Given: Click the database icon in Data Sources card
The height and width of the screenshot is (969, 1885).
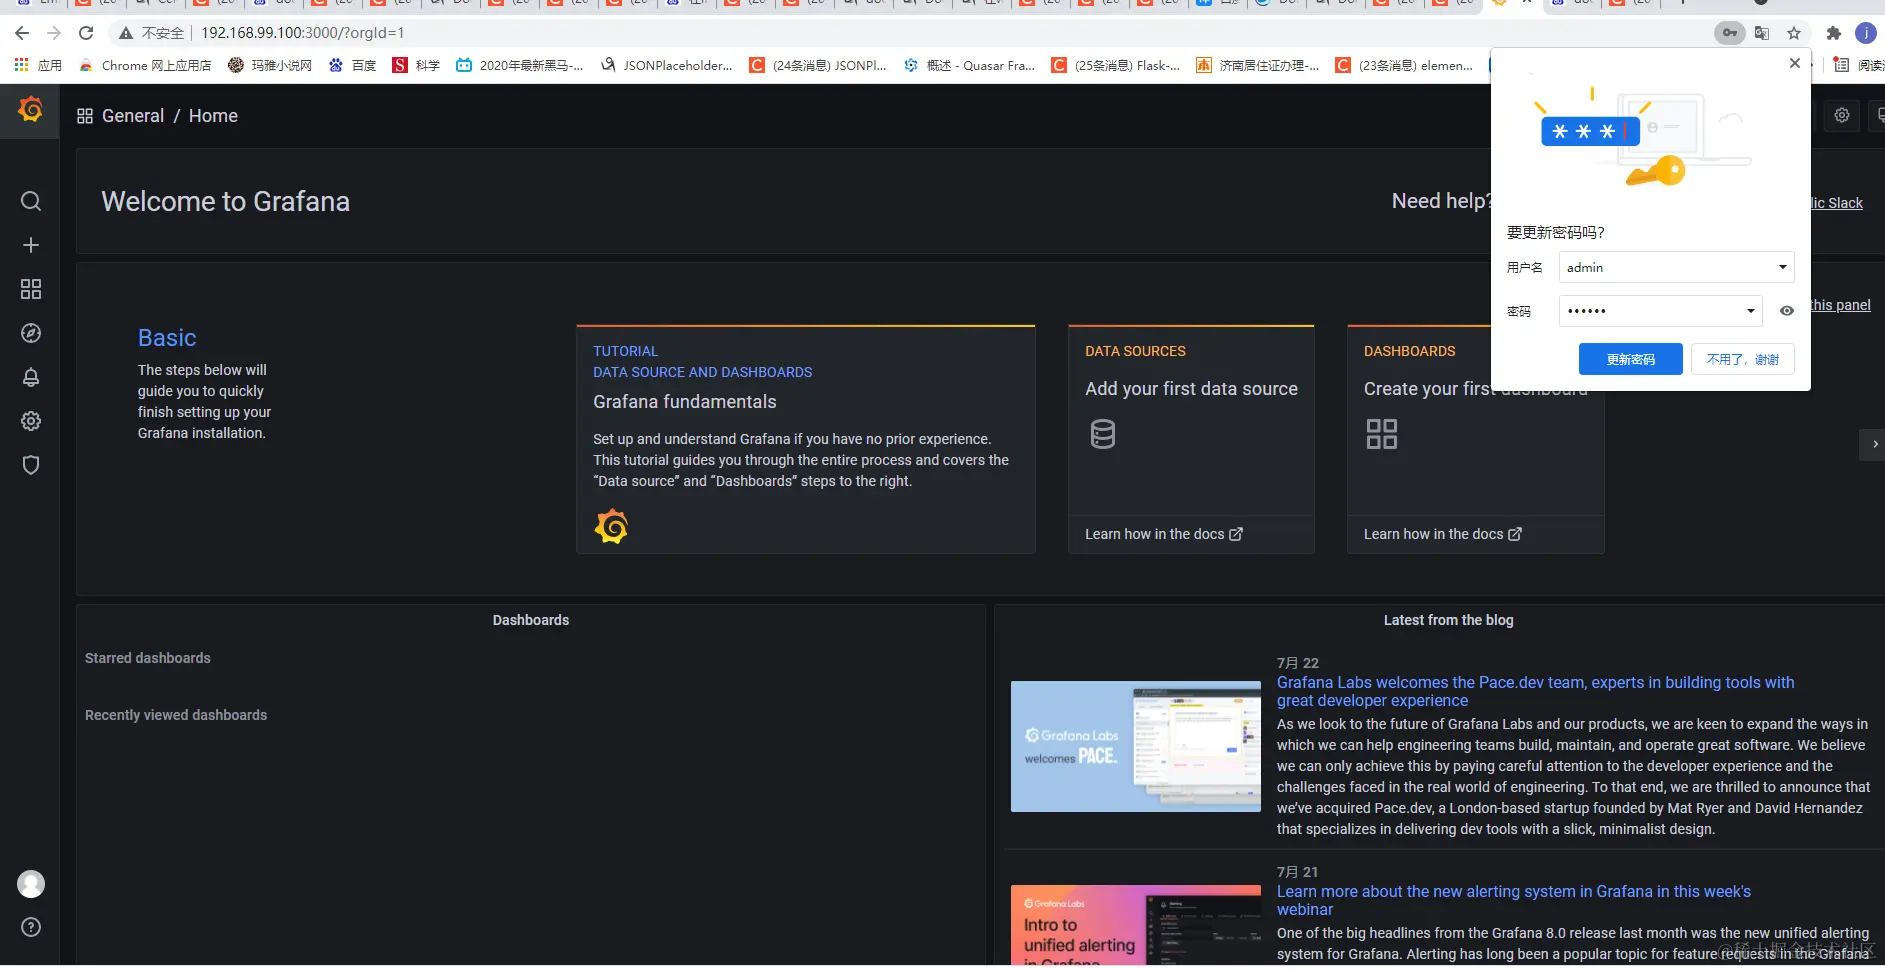Looking at the screenshot, I should click(1103, 434).
